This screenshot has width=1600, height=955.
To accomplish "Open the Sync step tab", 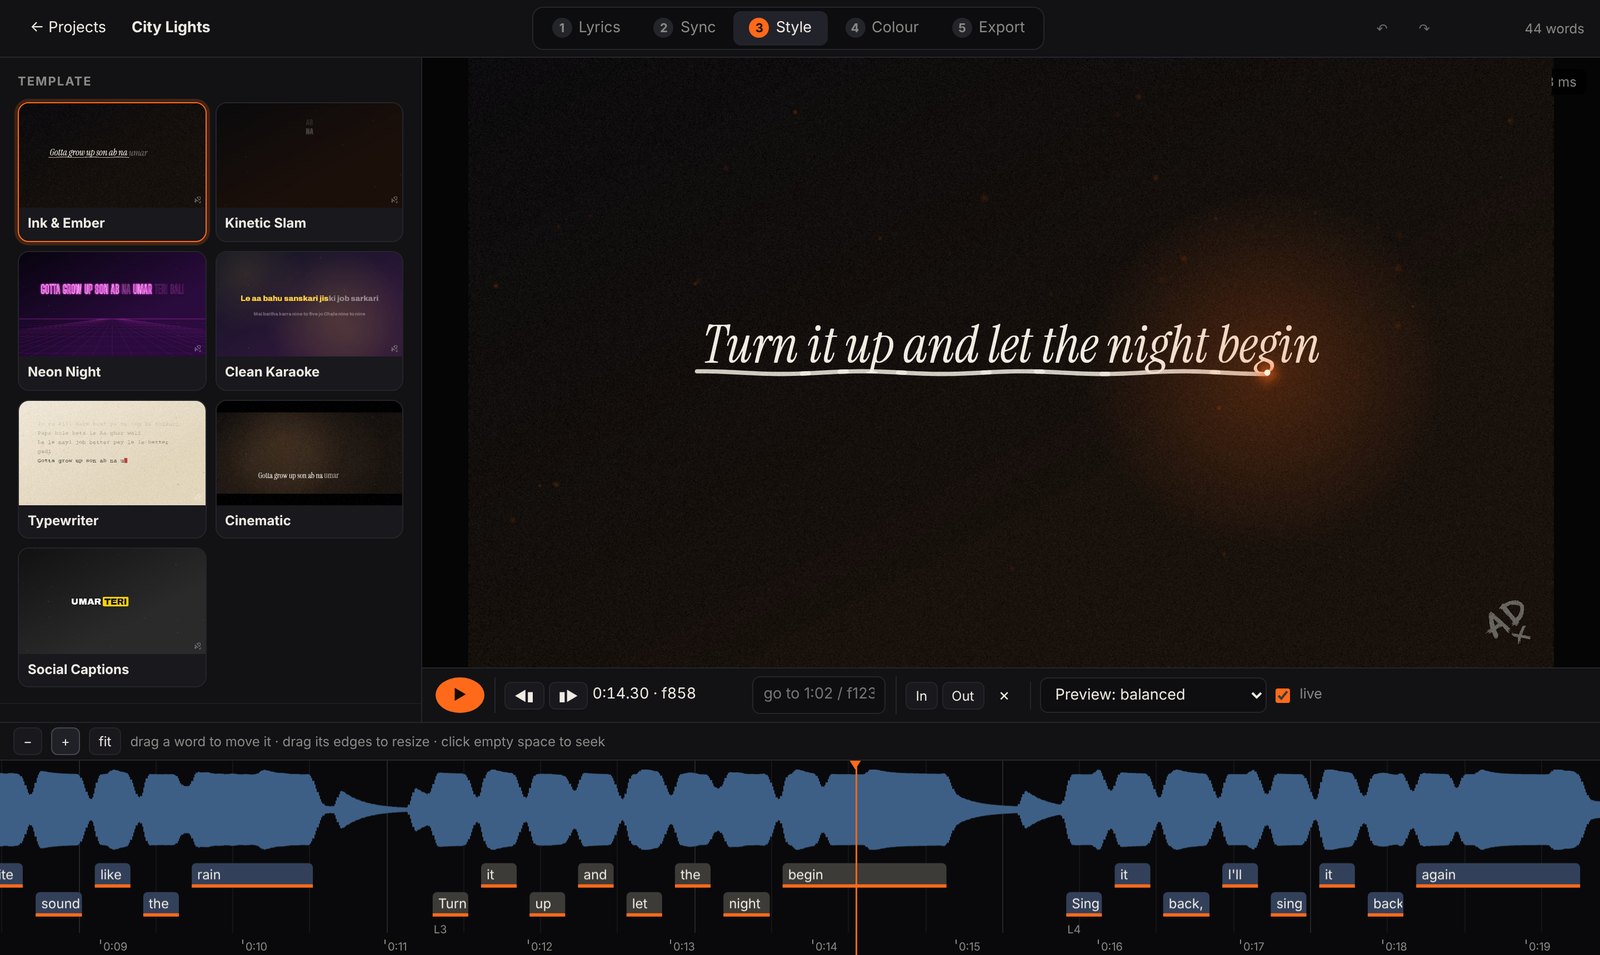I will coord(685,27).
